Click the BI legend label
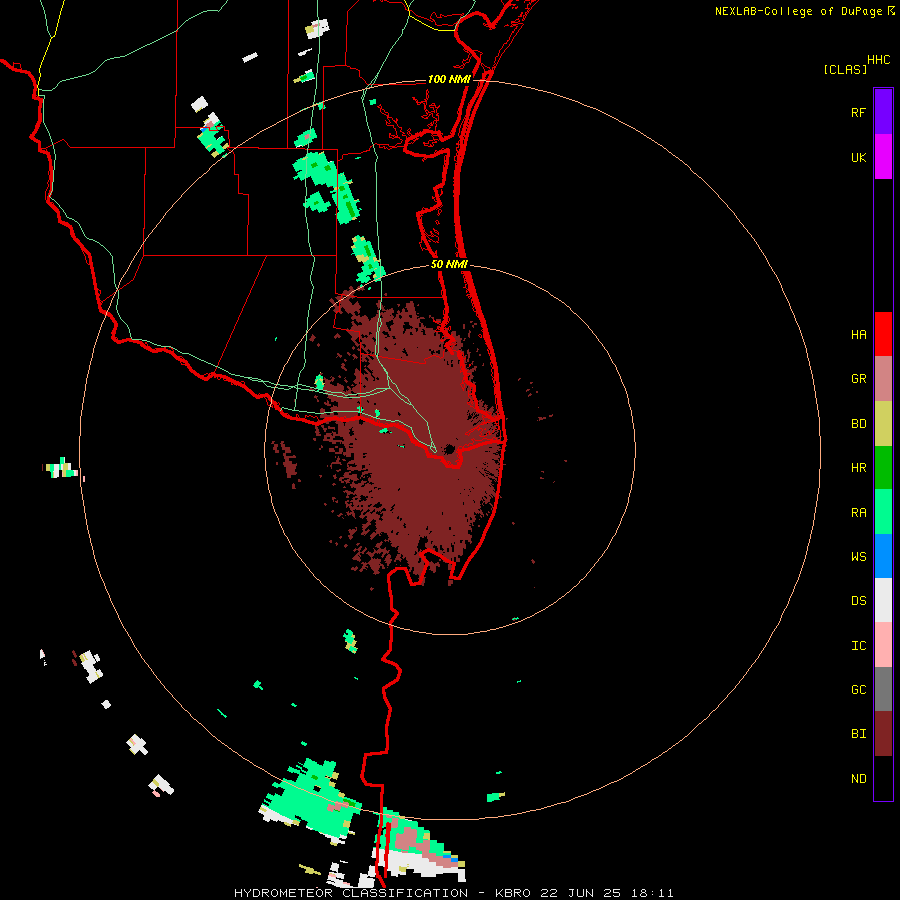900x900 pixels. coord(858,734)
